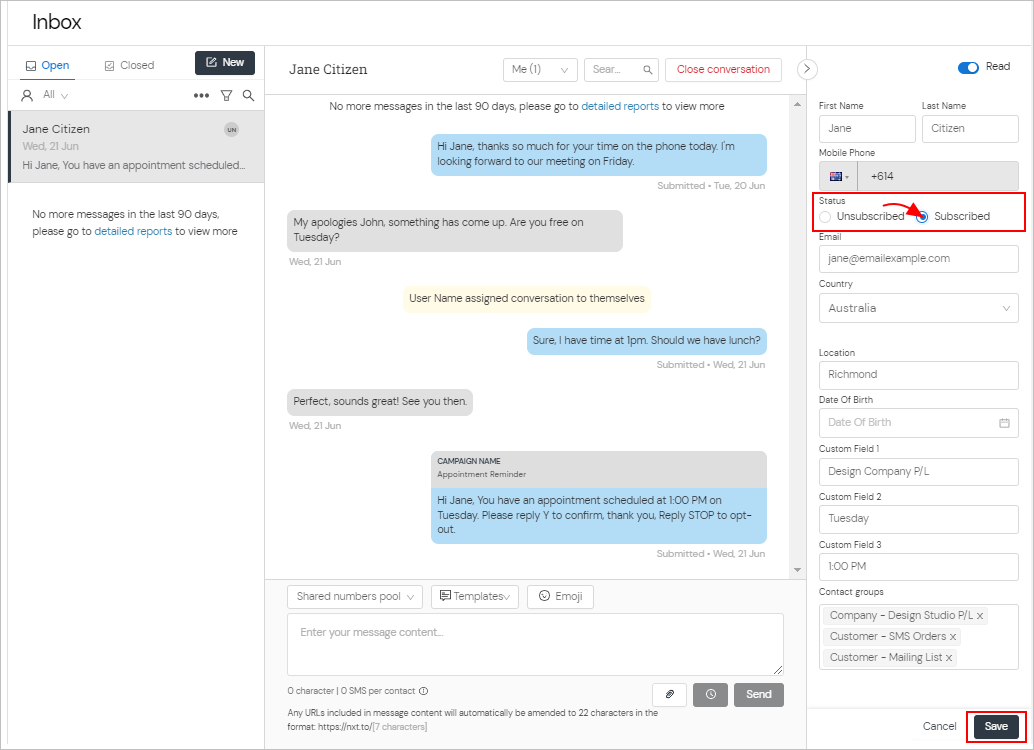Click the Jane Citizen conversation title
This screenshot has width=1034, height=750.
click(328, 70)
